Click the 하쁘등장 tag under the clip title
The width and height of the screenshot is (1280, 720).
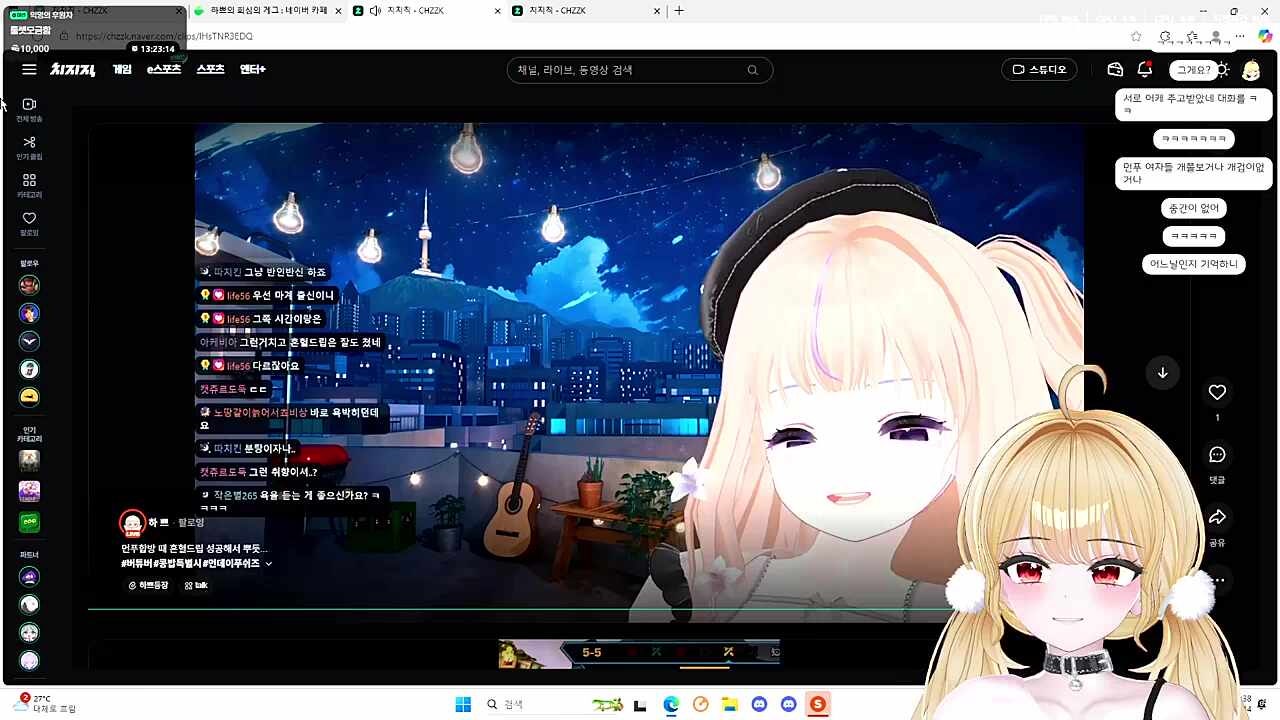coord(148,585)
